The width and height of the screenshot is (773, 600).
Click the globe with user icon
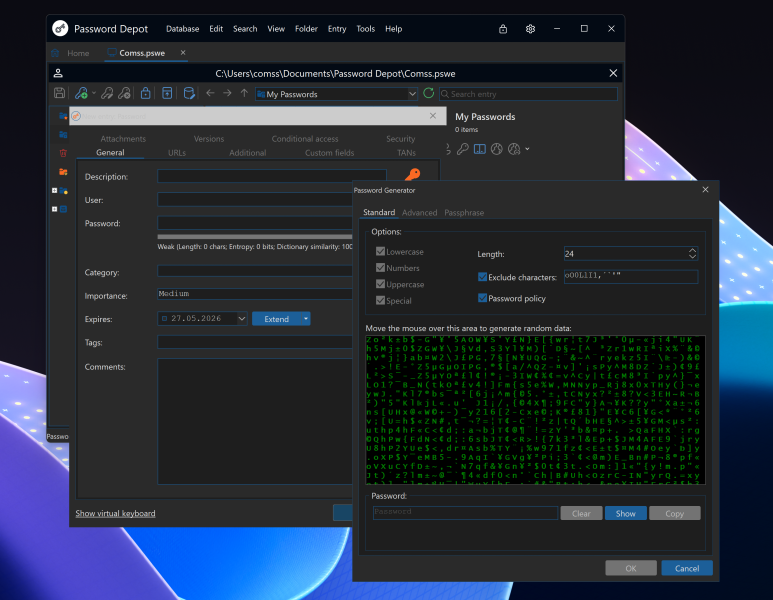514,149
